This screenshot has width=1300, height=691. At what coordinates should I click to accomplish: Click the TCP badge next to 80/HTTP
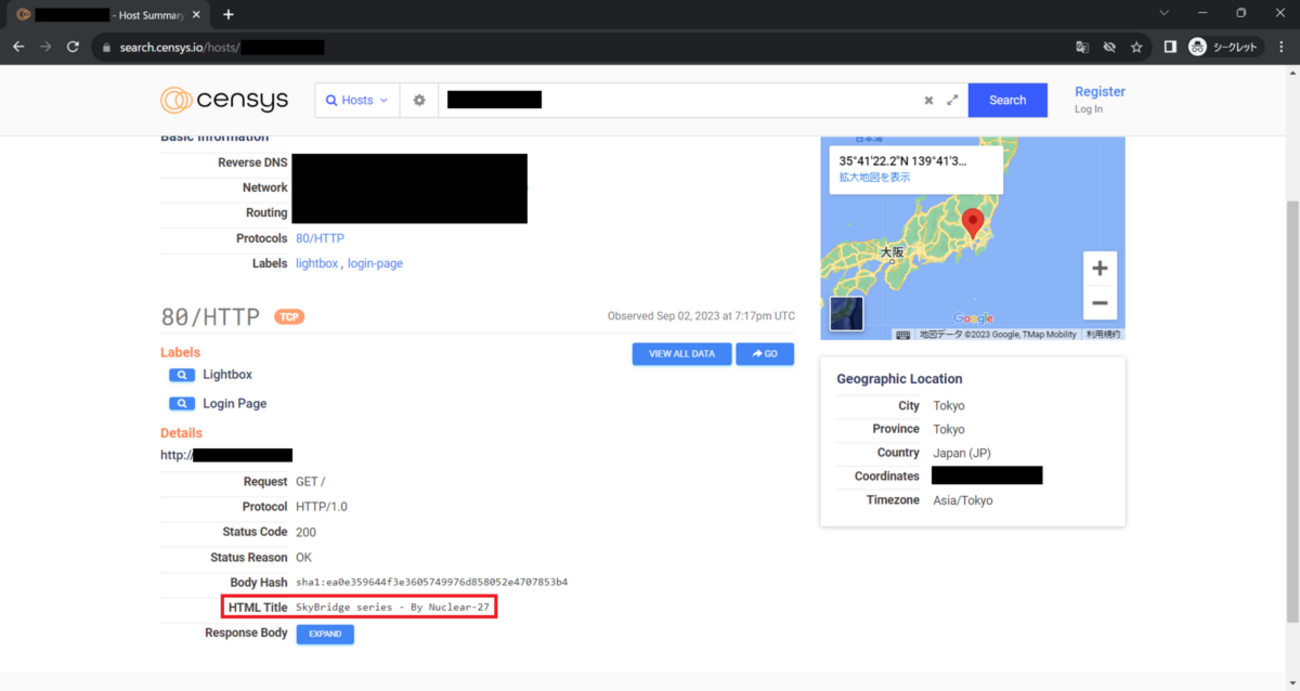tap(289, 317)
